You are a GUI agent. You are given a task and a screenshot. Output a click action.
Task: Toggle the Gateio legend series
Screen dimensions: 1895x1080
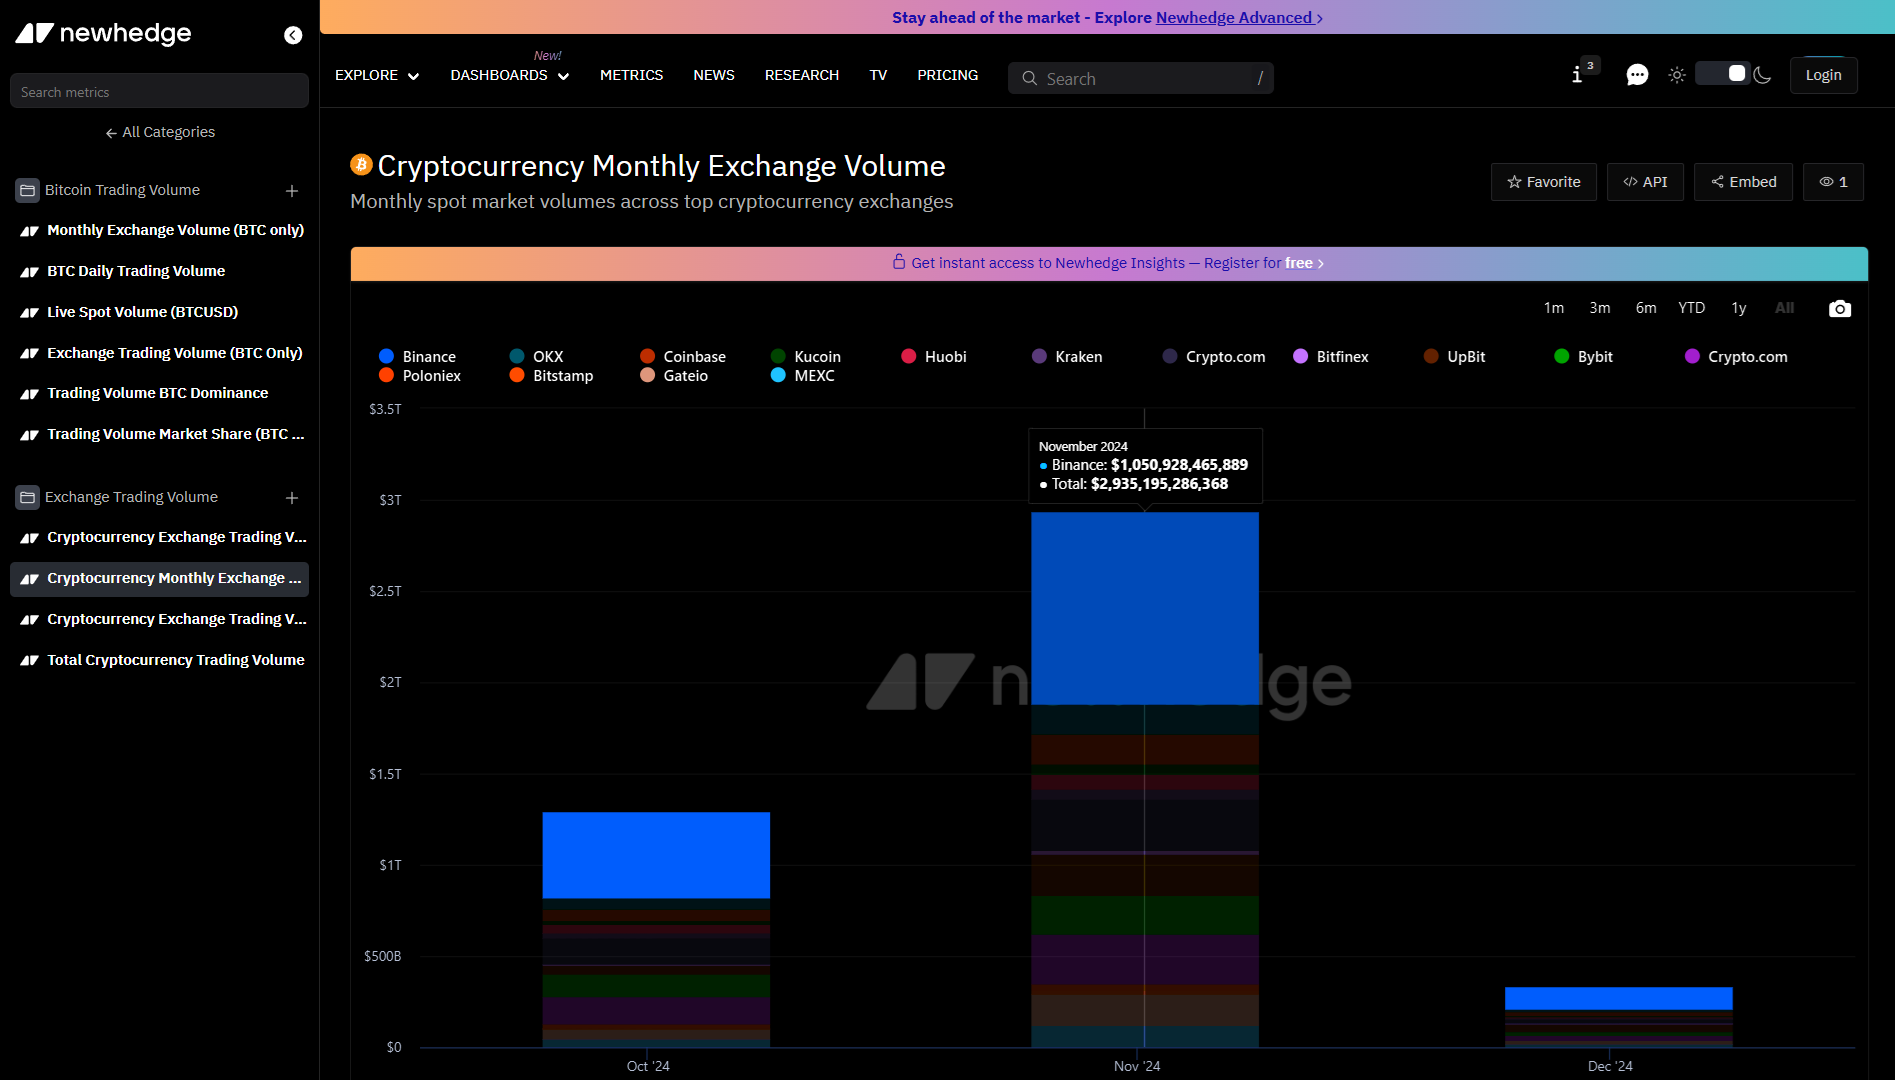point(674,376)
